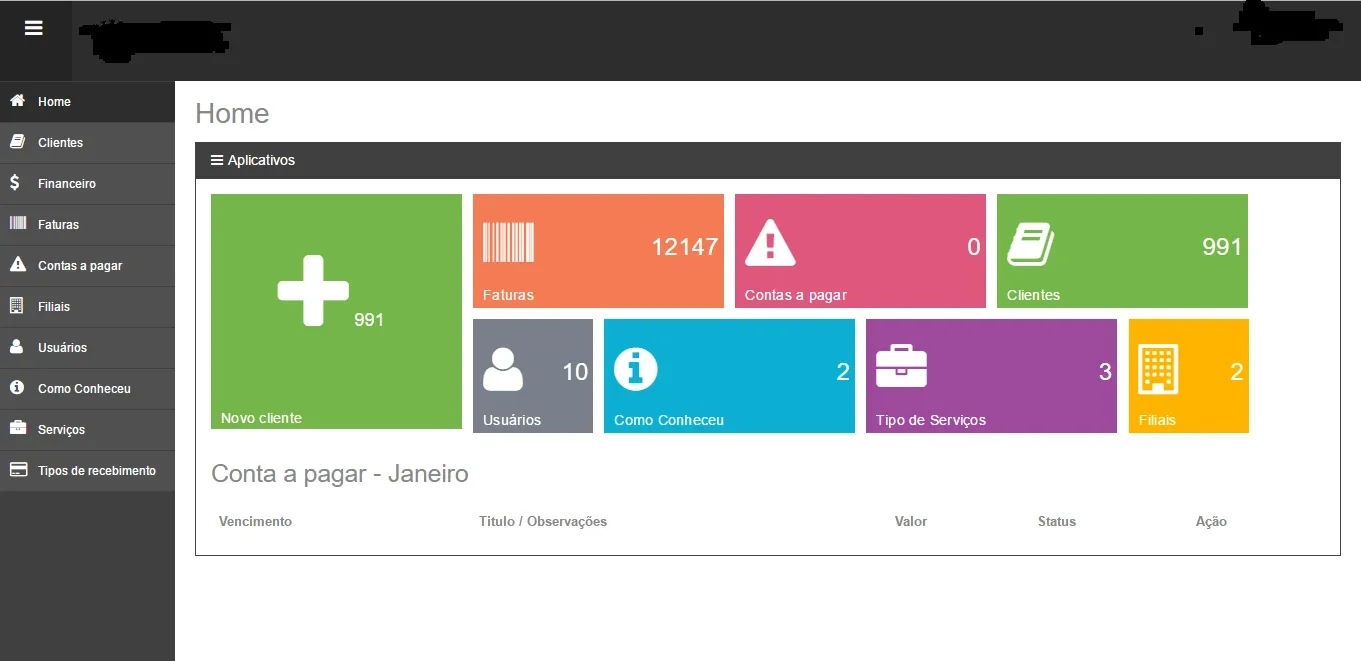Click the Contas a pagar warning icon in sidebar
Screen dimensions: 1361x661
pyautogui.click(x=17, y=265)
